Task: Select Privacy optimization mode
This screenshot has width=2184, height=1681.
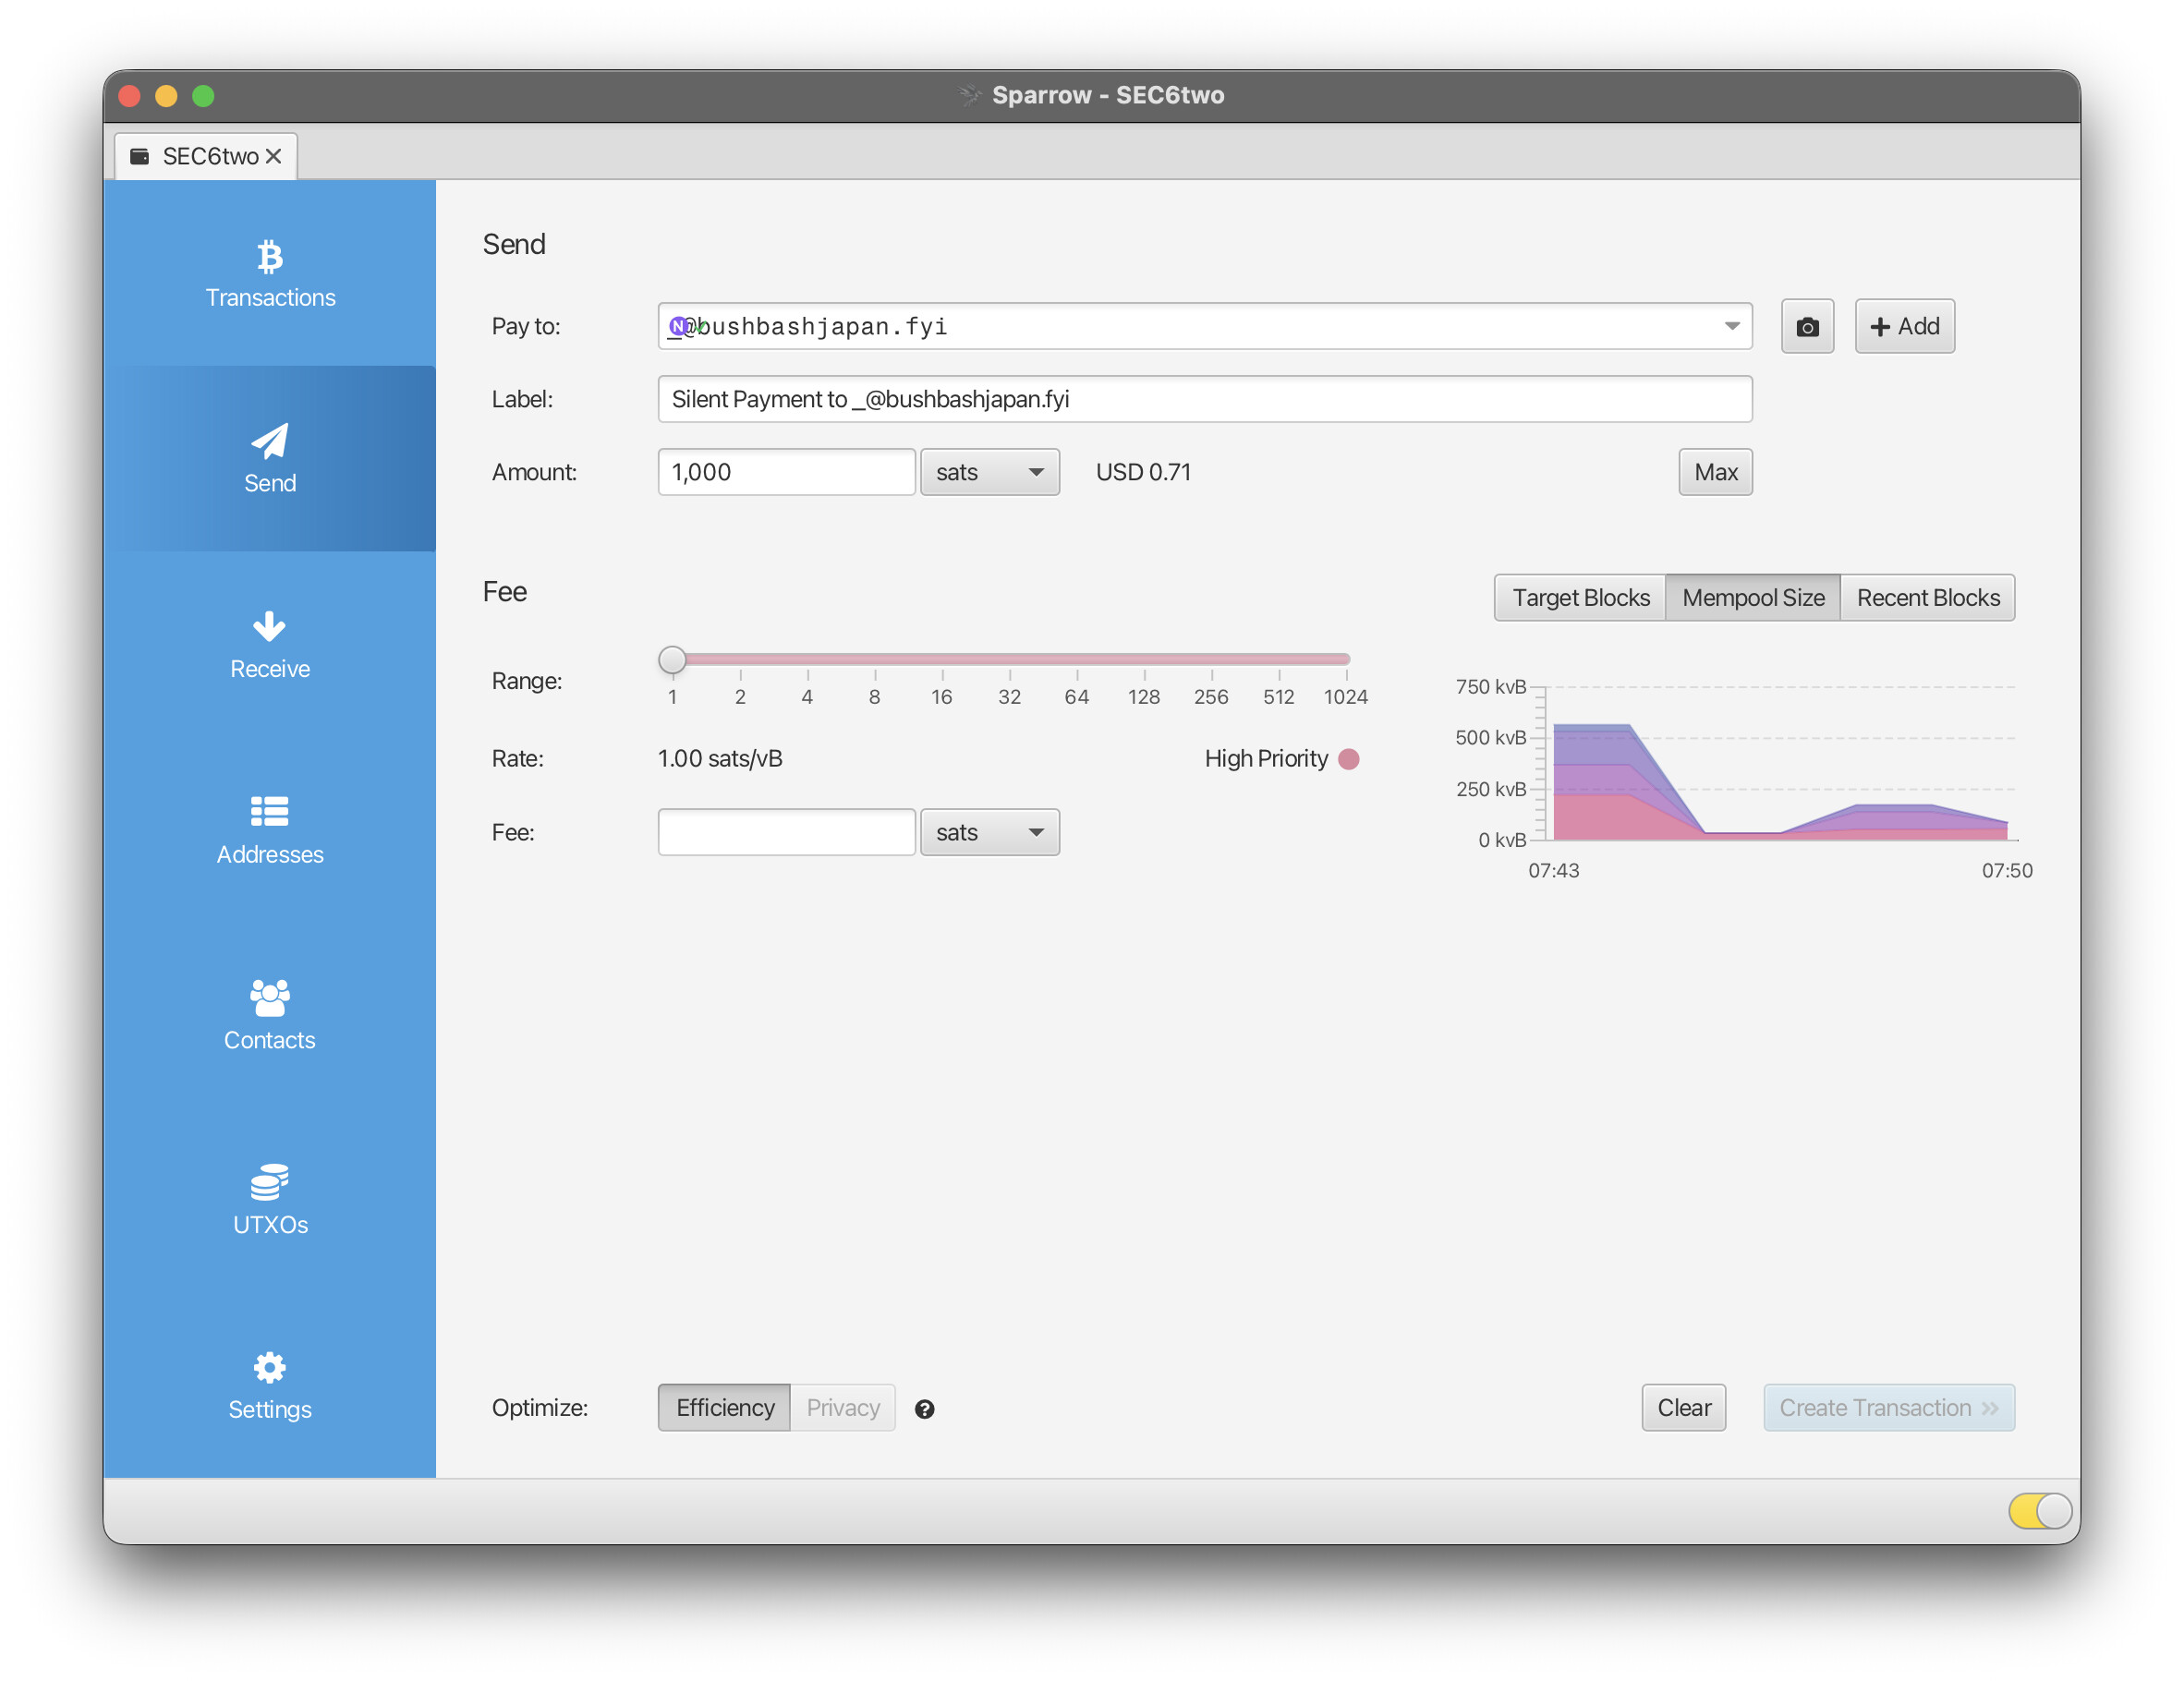Action: (x=842, y=1408)
